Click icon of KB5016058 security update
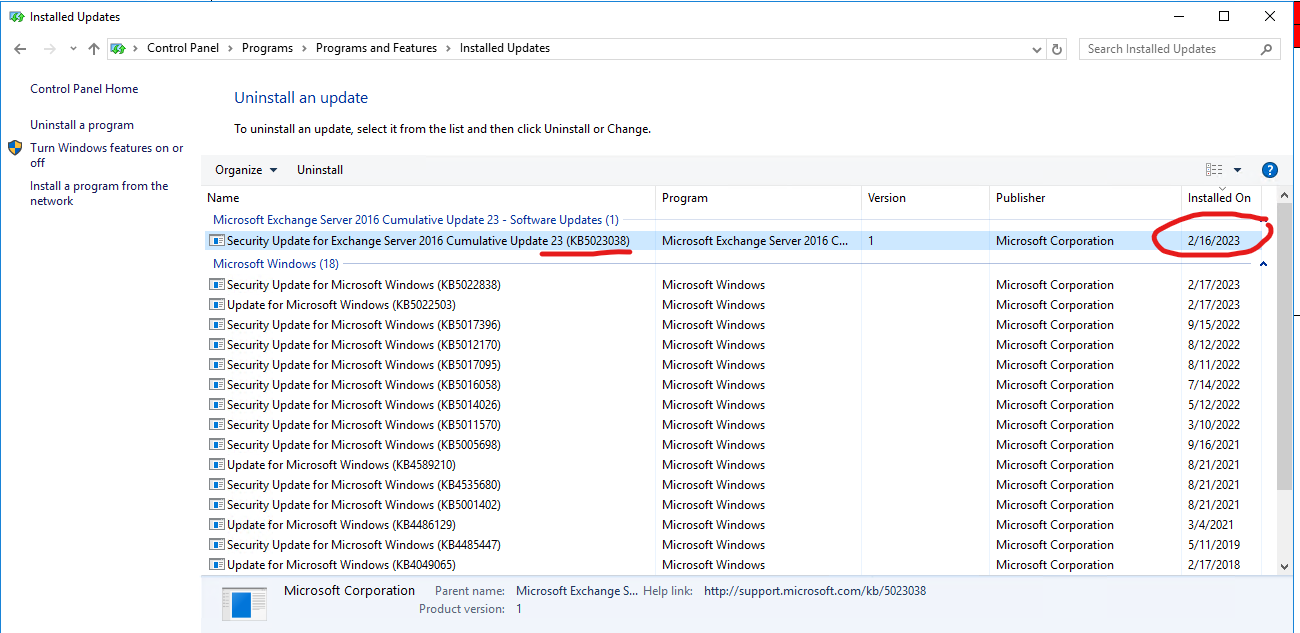This screenshot has width=1300, height=633. 217,385
